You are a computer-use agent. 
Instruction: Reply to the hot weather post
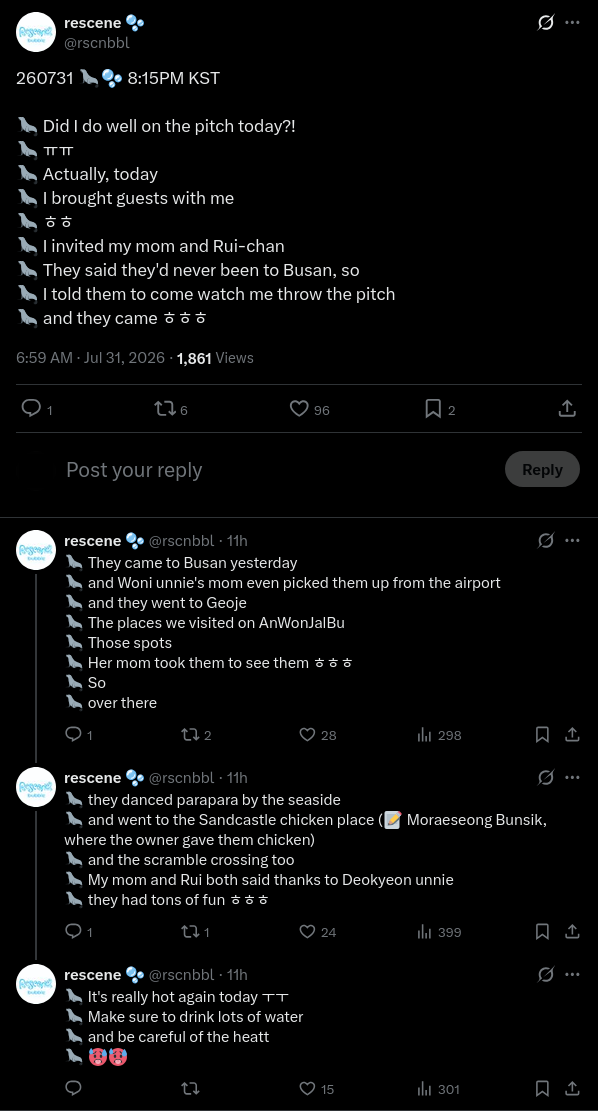coord(73,1088)
